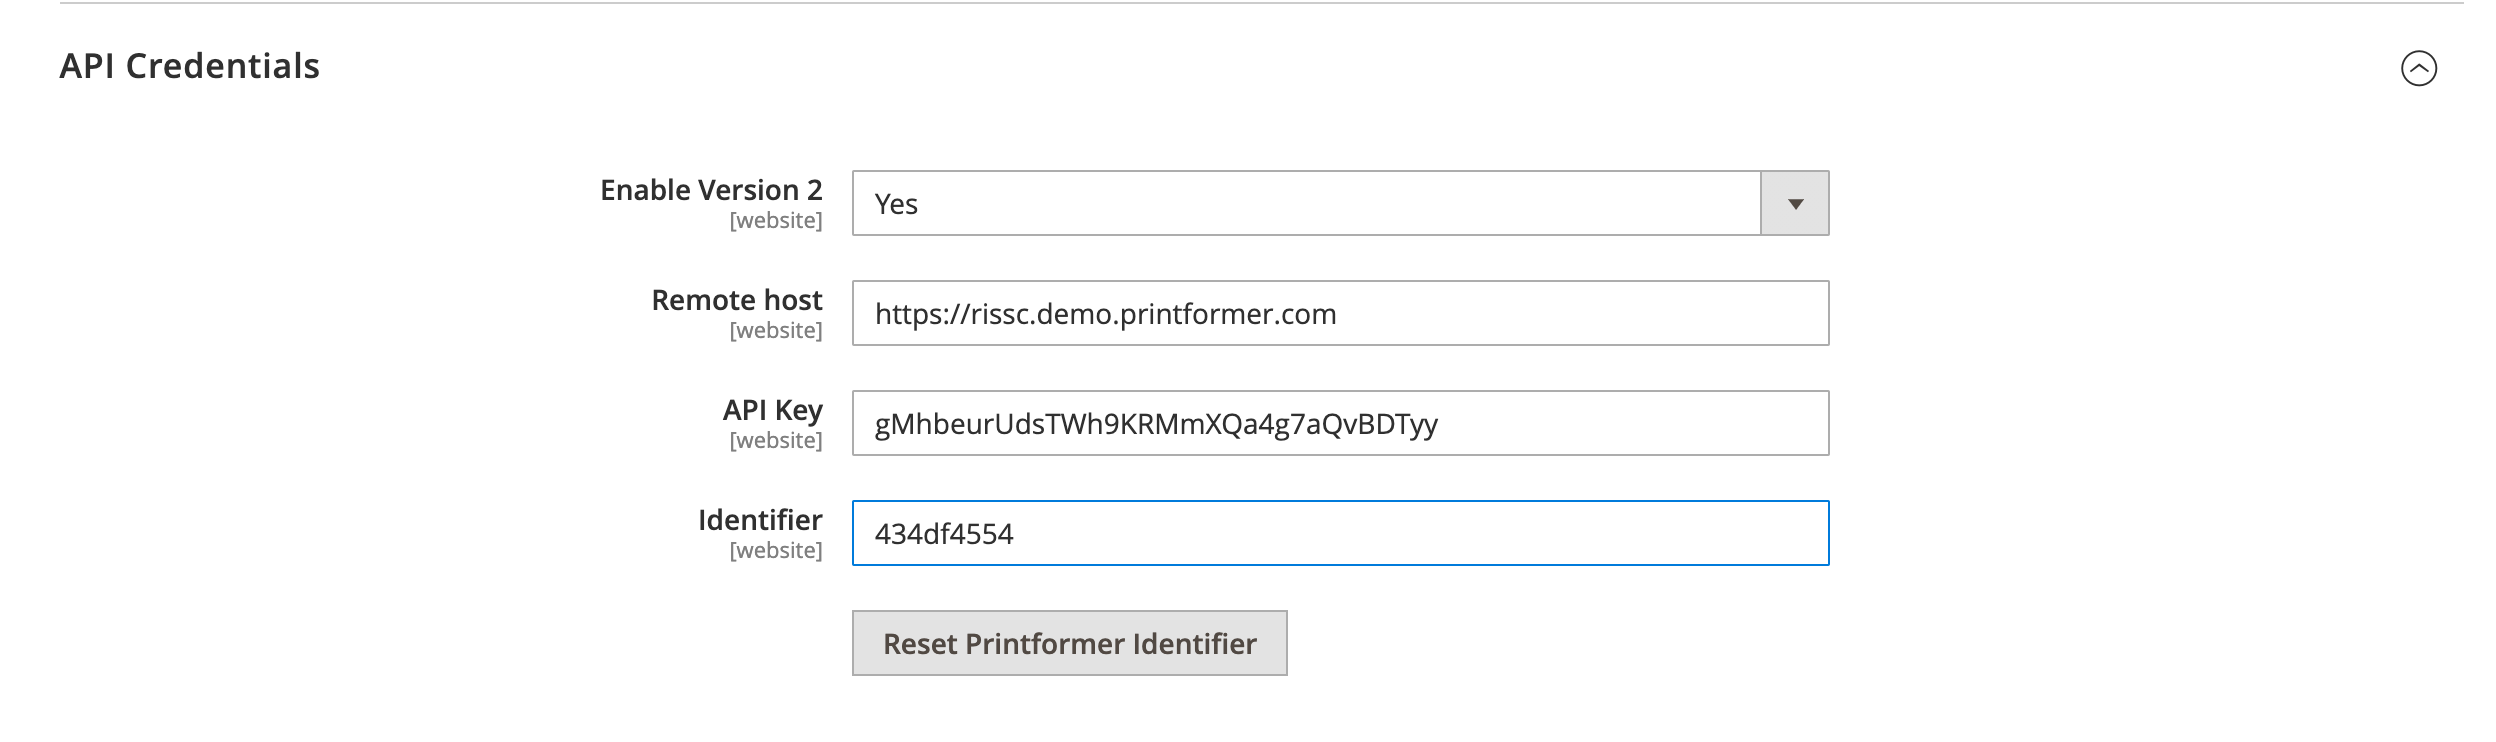This screenshot has width=2496, height=742.
Task: Focus the Remote host input field
Action: point(1340,314)
